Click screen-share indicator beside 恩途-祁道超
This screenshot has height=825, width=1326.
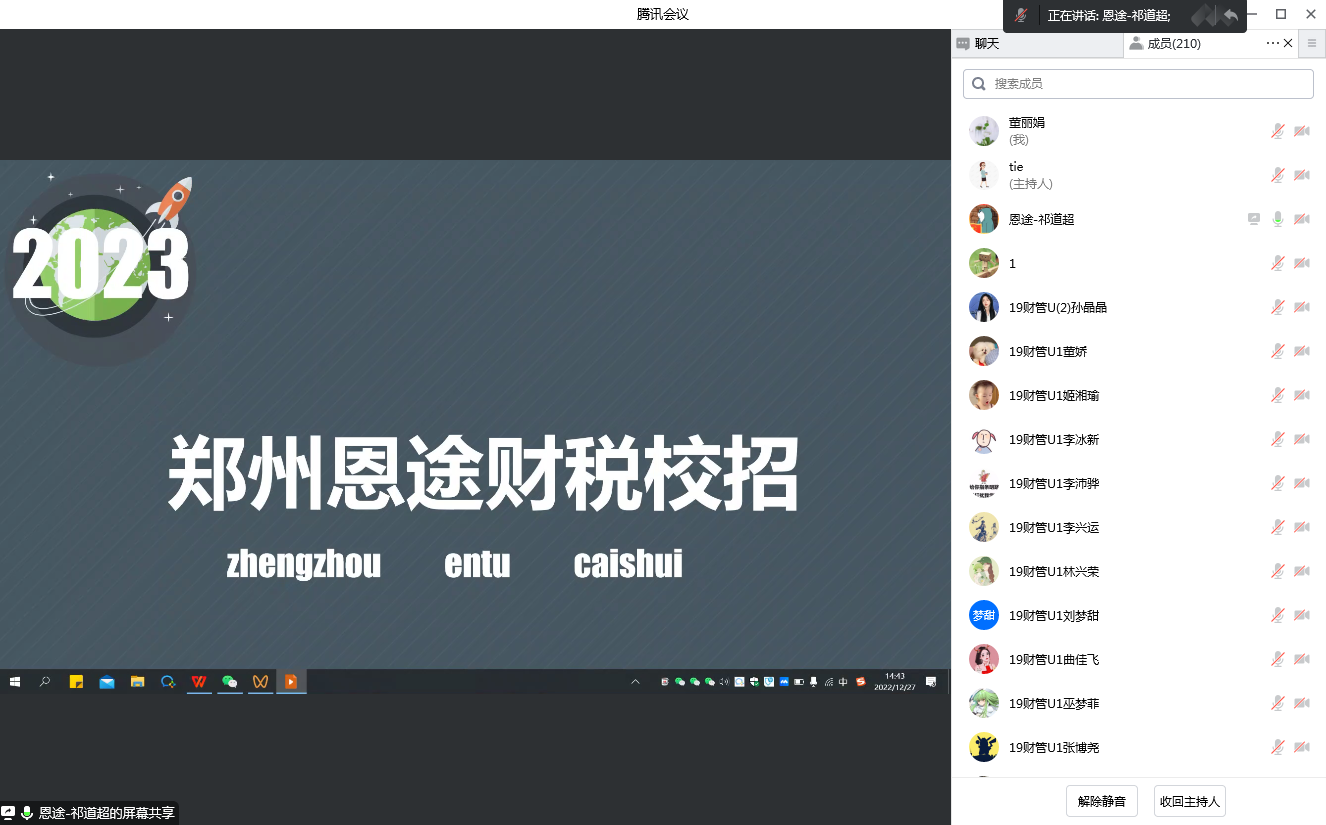[x=1254, y=219]
